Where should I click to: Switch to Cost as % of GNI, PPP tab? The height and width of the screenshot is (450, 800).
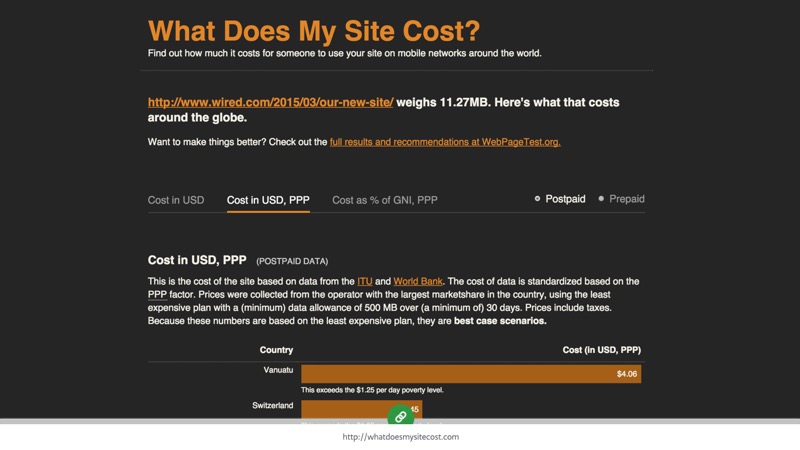(x=384, y=200)
